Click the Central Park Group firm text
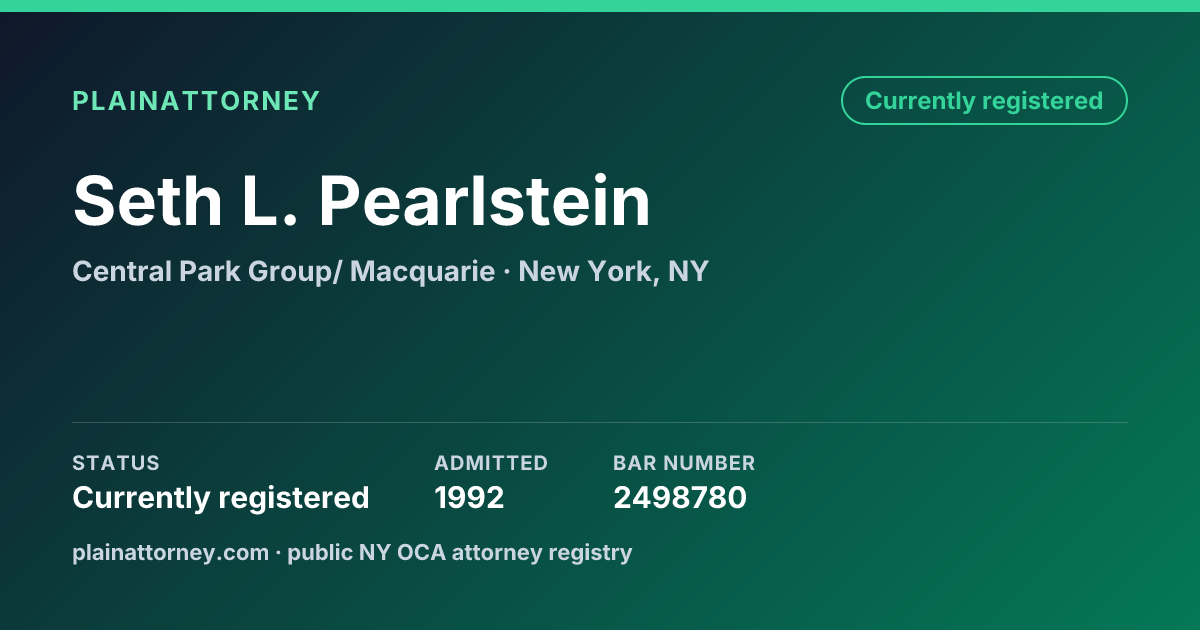Screen dimensions: 1200x630 [x=203, y=271]
